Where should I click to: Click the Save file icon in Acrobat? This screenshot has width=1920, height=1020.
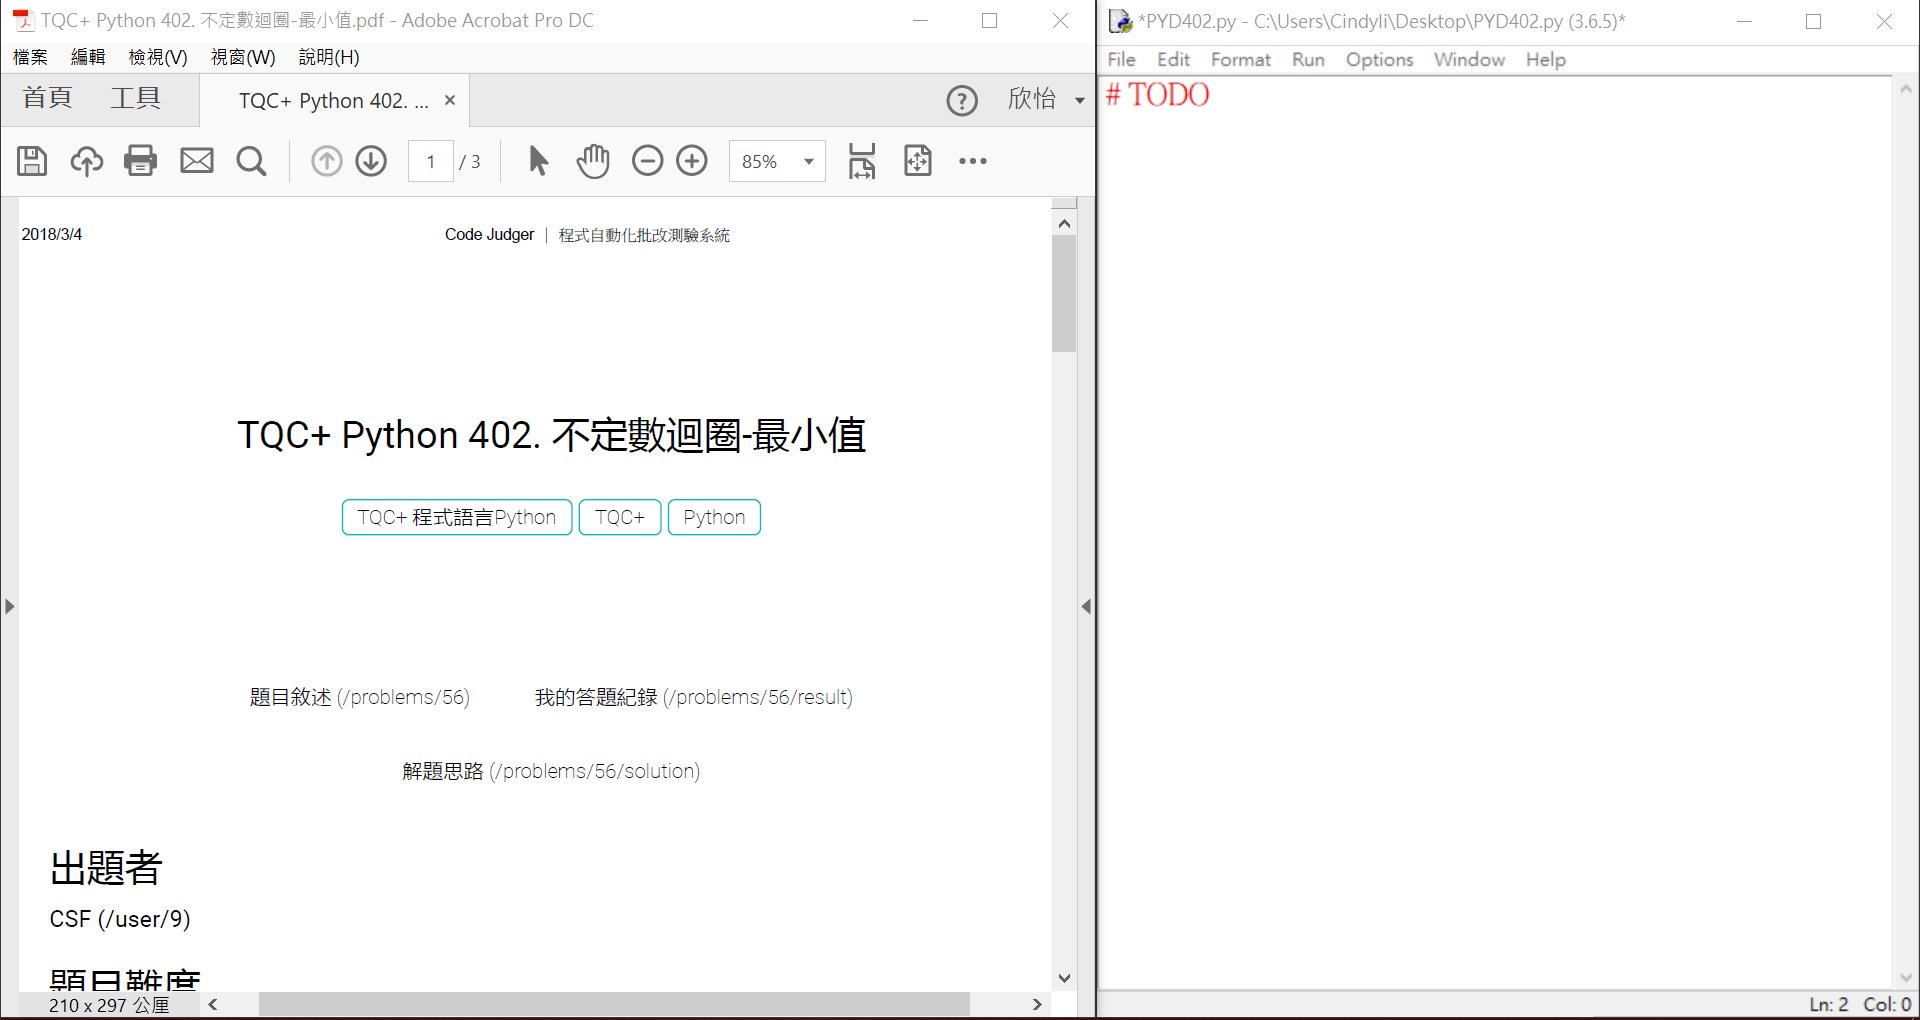[32, 161]
